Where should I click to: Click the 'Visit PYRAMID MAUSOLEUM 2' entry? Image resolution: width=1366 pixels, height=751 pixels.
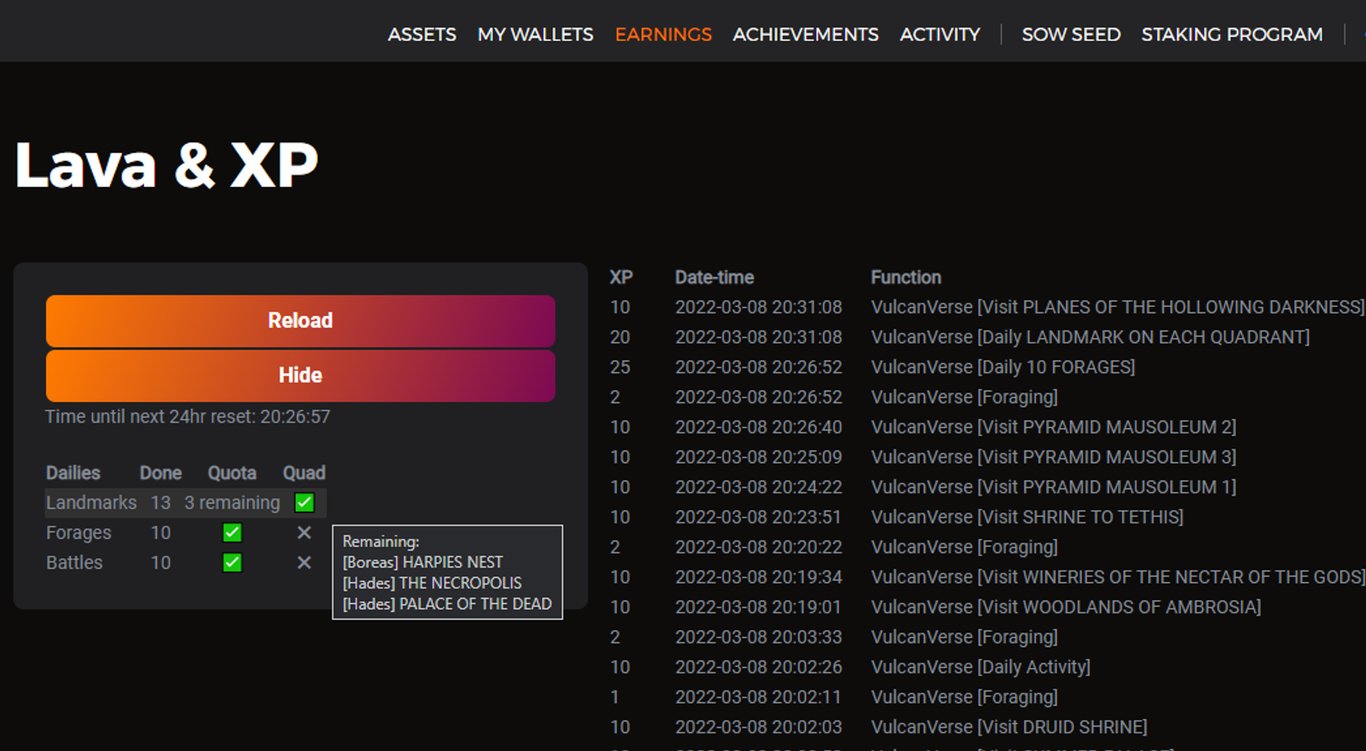coord(1053,427)
